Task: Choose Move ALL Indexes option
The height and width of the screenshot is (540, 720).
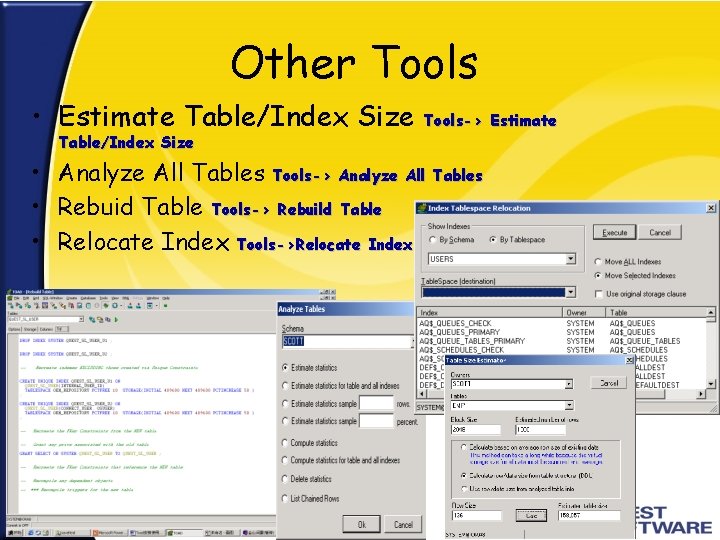Action: coord(597,262)
